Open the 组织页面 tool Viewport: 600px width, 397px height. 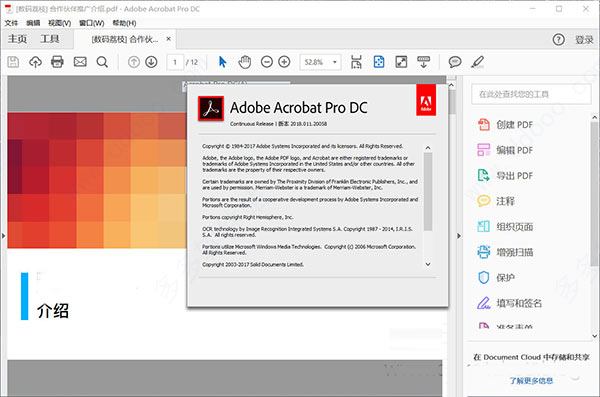505,227
